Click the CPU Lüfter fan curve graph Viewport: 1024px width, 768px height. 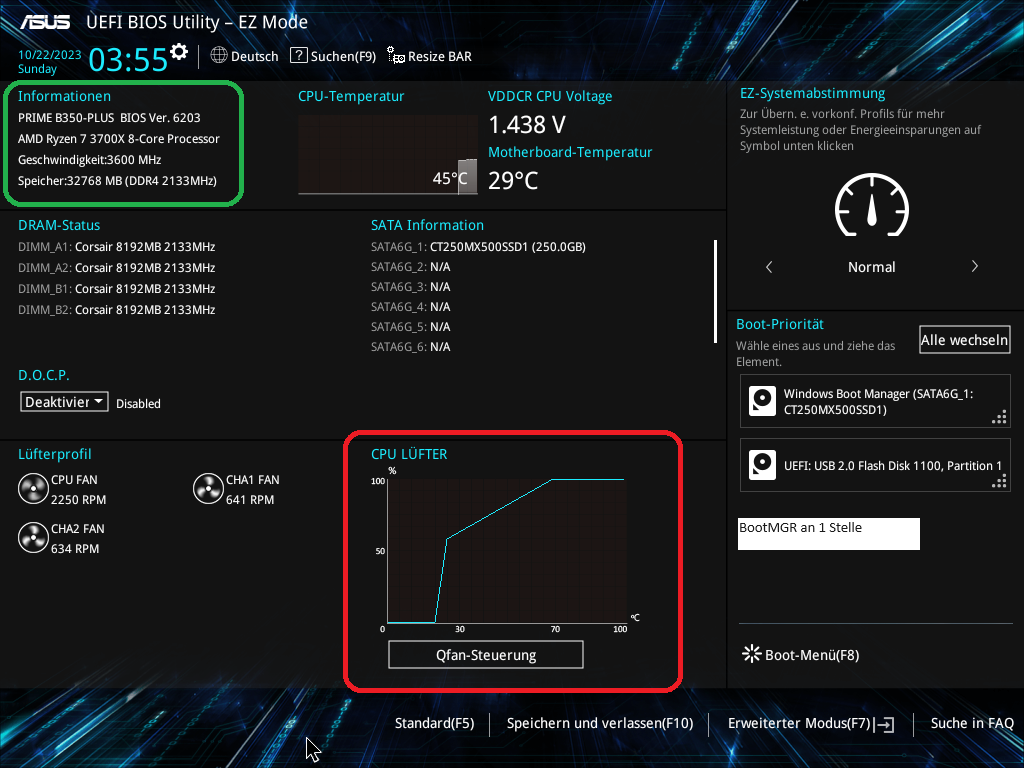click(507, 551)
